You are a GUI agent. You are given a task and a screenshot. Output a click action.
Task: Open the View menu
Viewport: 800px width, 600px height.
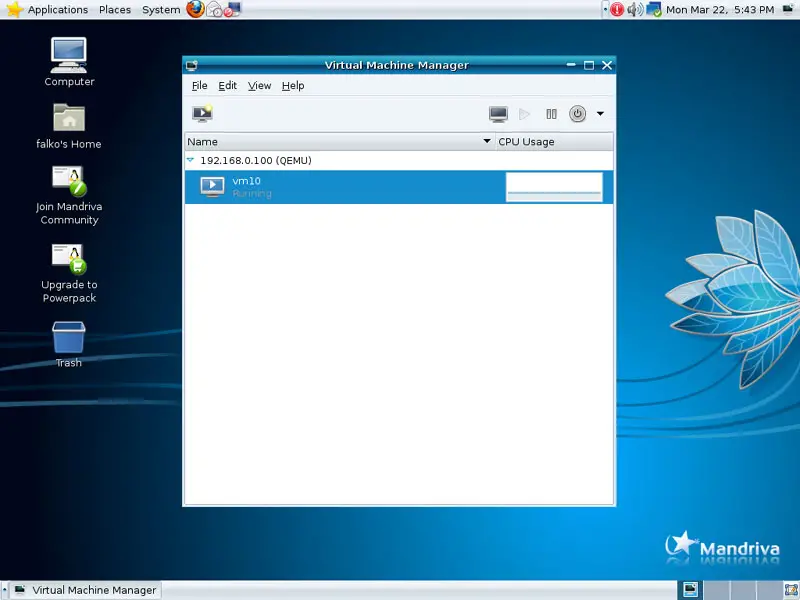[x=259, y=86]
